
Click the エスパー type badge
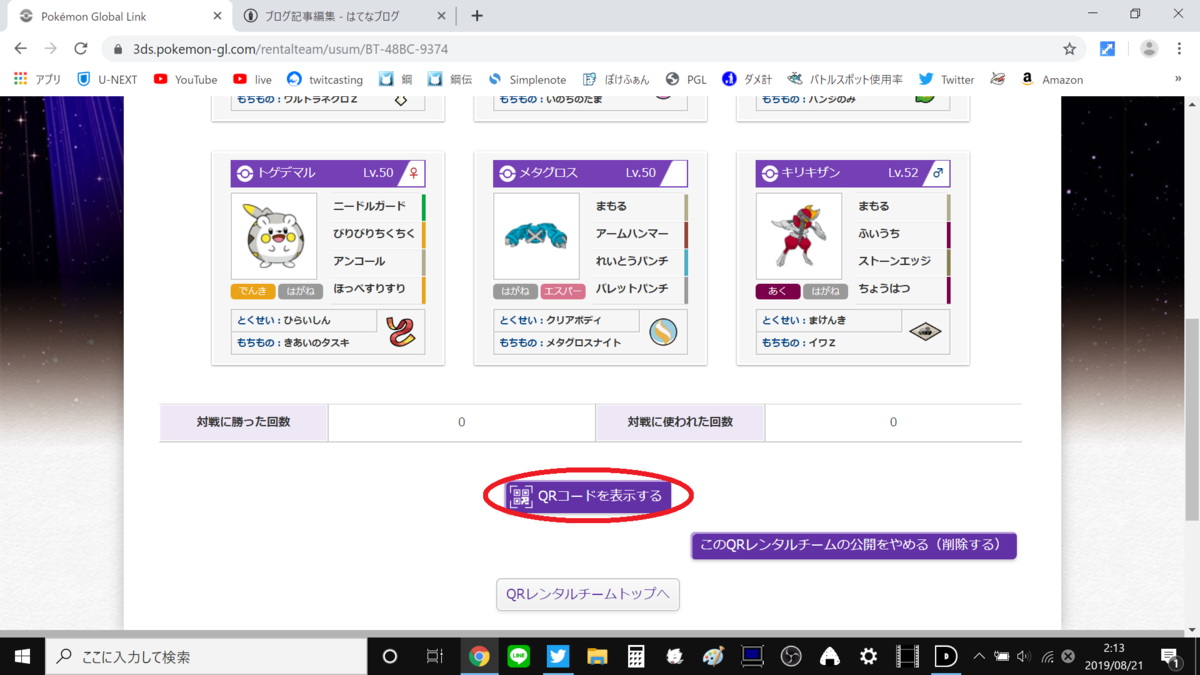[x=563, y=291]
